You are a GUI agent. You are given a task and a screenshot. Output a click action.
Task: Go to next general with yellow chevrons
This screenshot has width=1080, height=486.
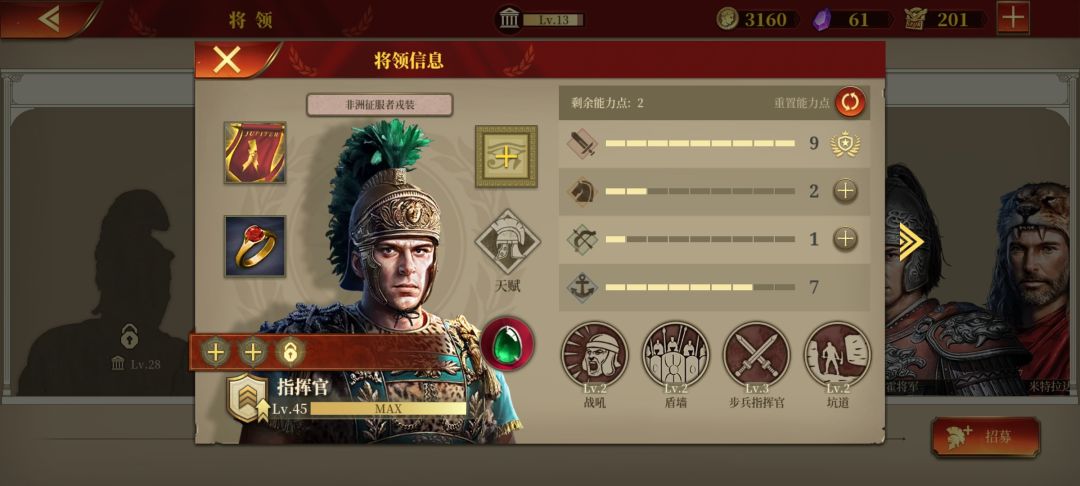pos(911,242)
